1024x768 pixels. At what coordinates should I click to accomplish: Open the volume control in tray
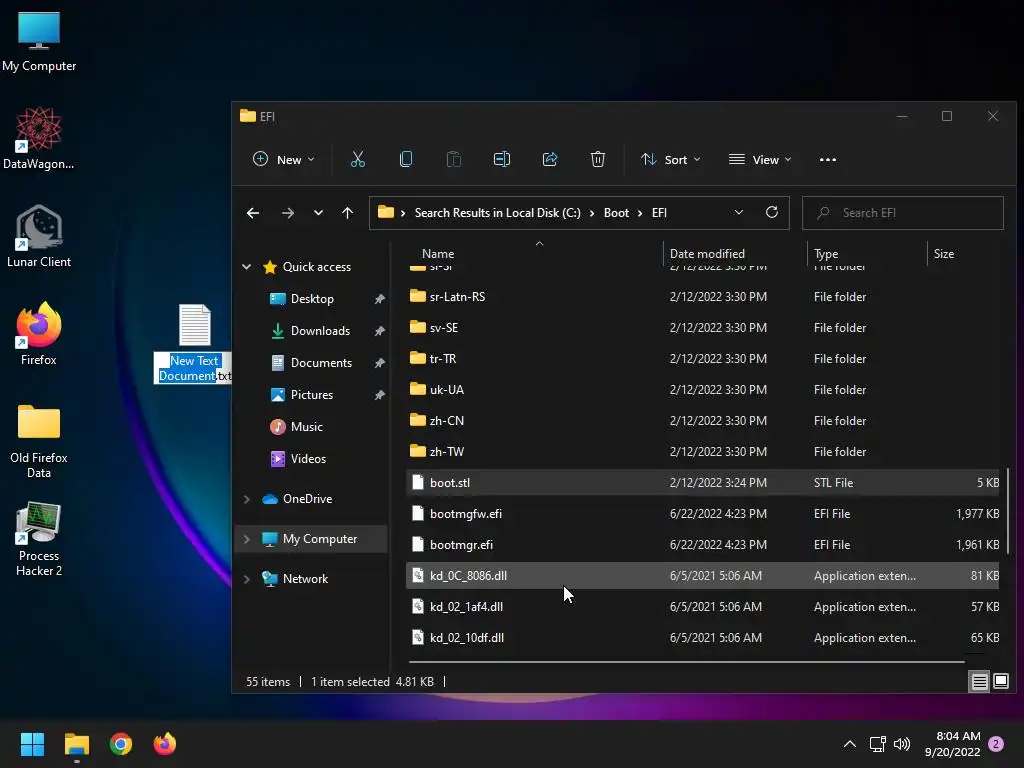902,744
